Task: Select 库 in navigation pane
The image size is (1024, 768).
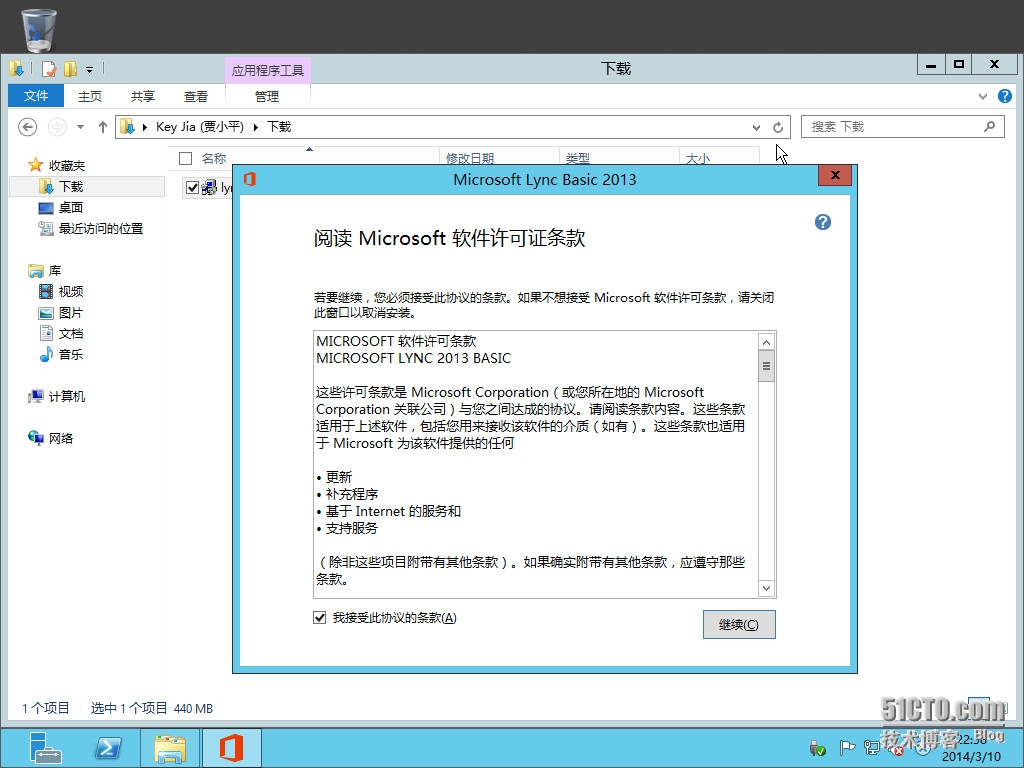Action: [x=54, y=270]
